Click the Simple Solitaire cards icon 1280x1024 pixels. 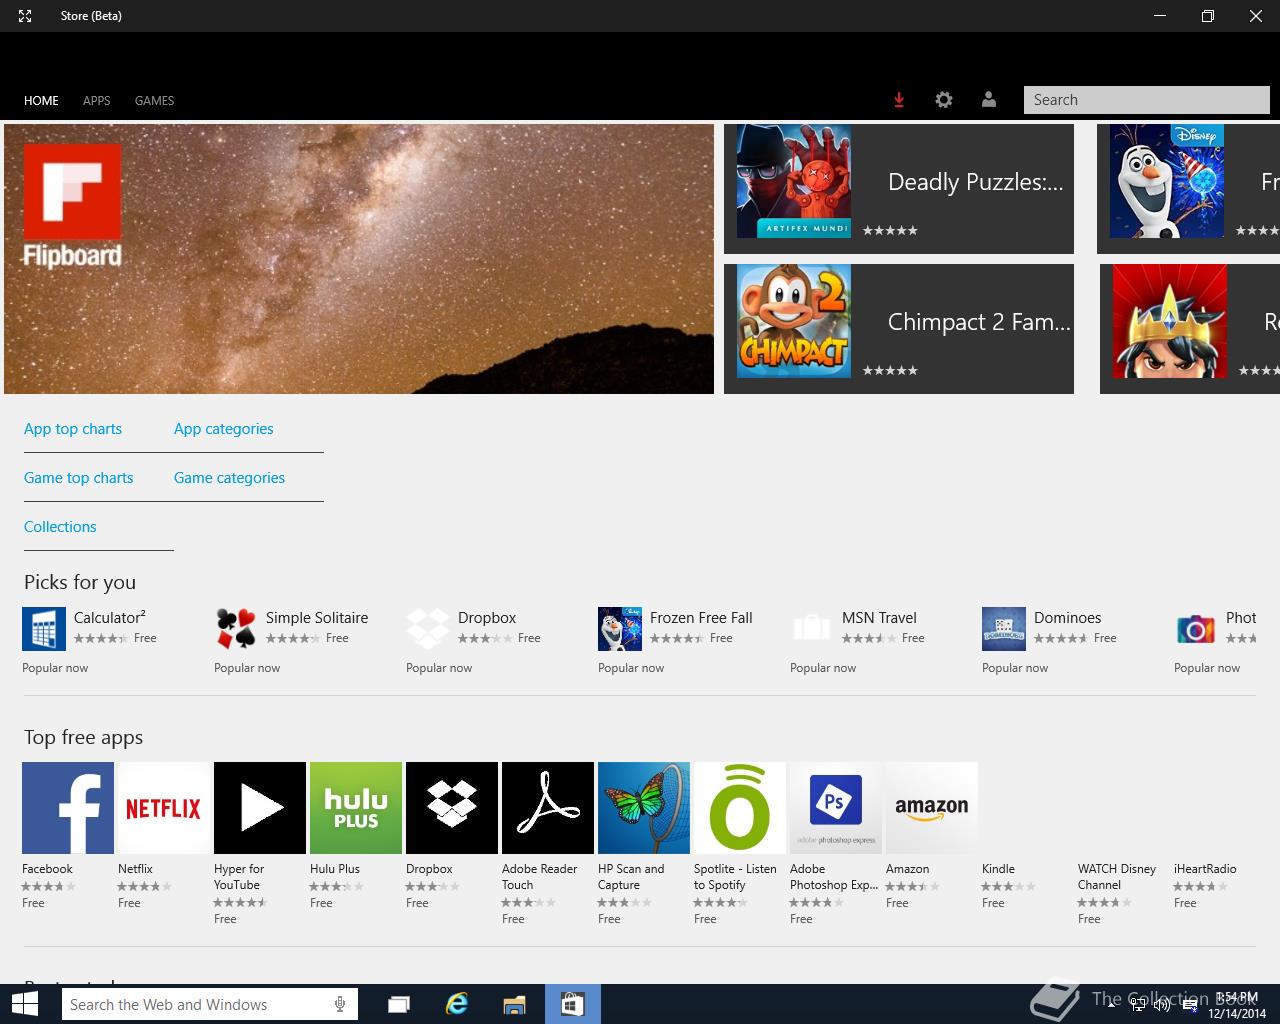tap(236, 629)
